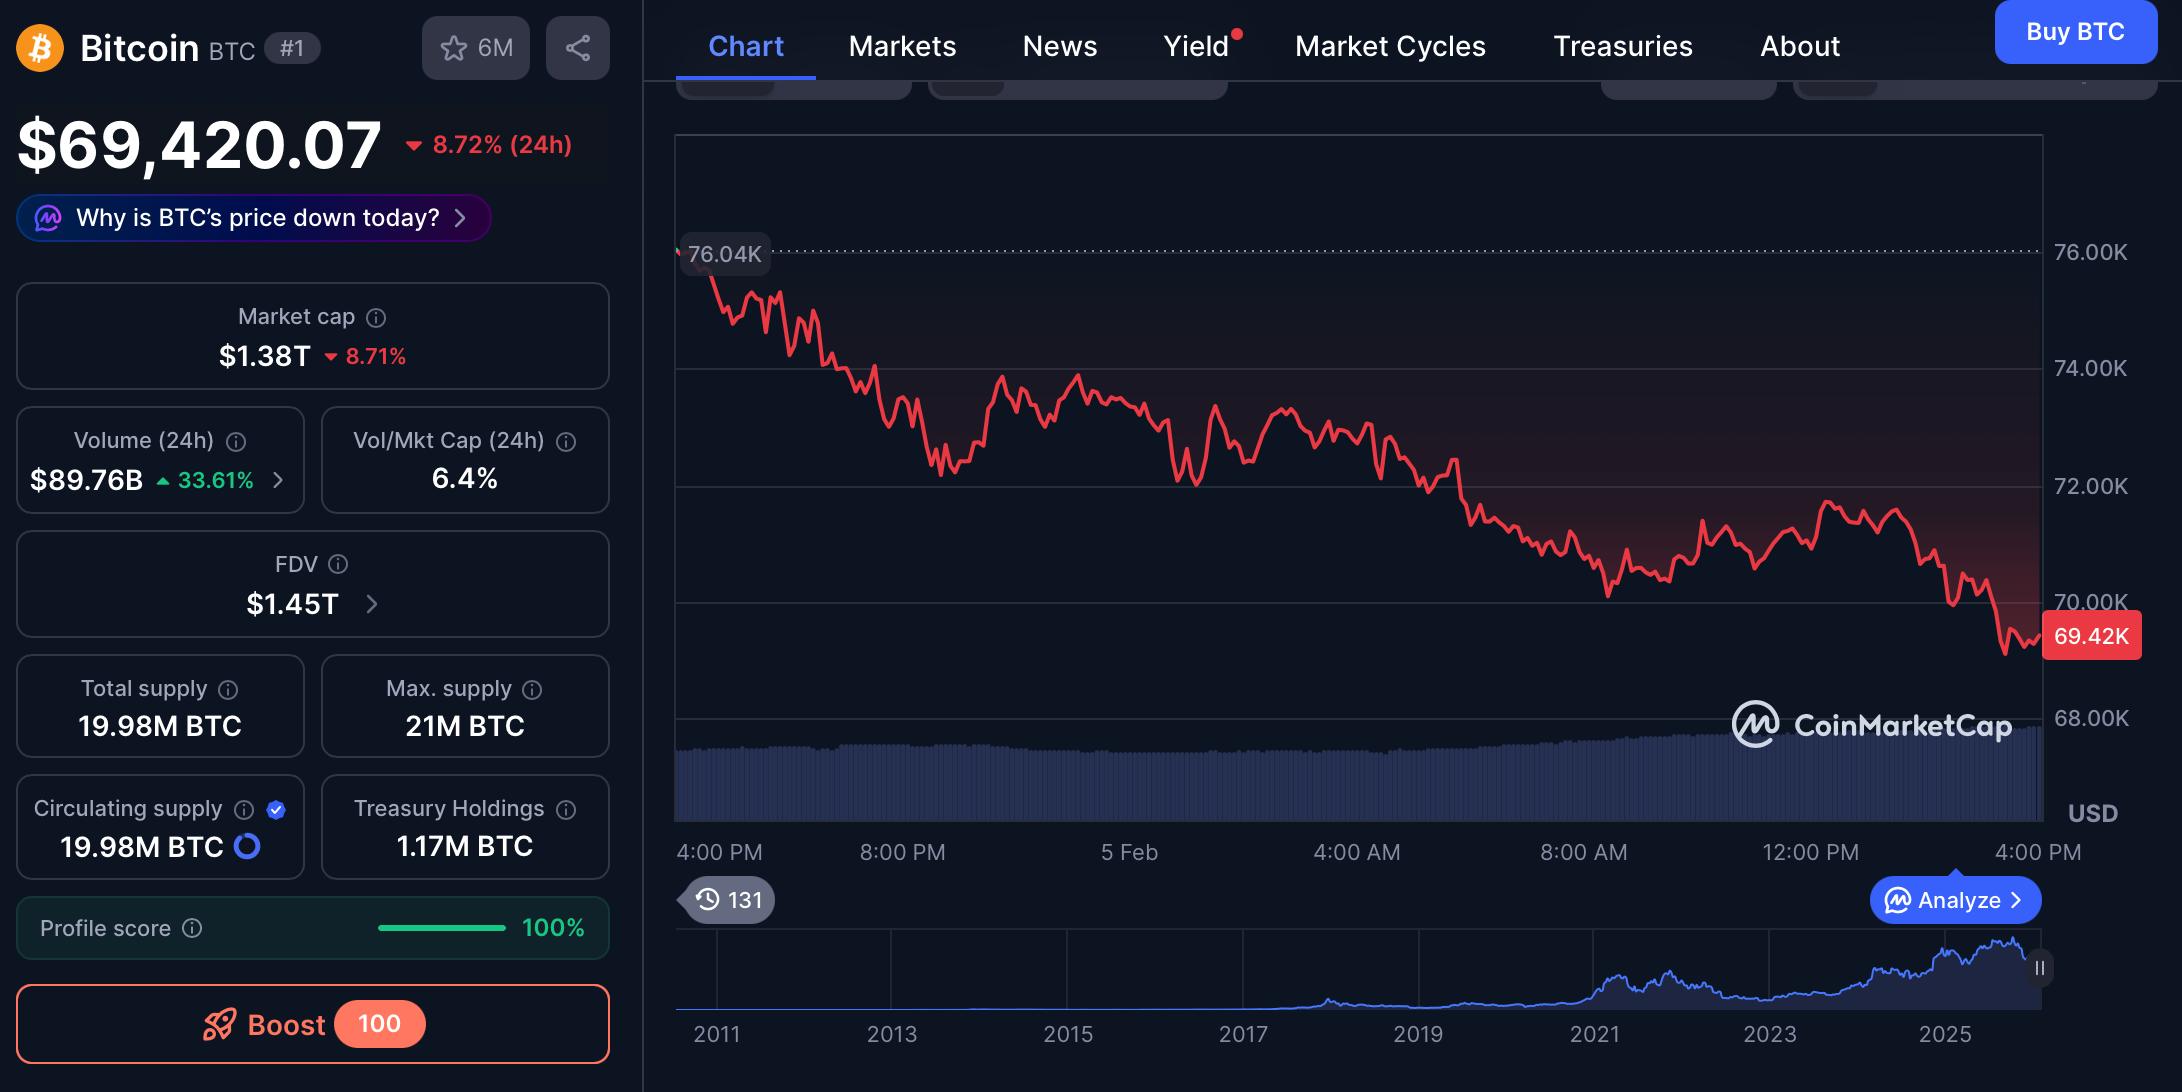
Task: Open the Market Cycles tab
Action: click(1390, 46)
